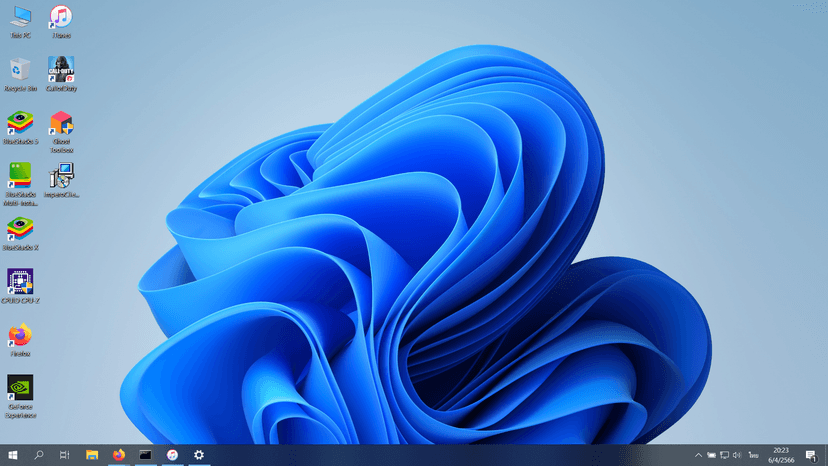Open CPUID CPU-Z desktop icon

[x=20, y=282]
